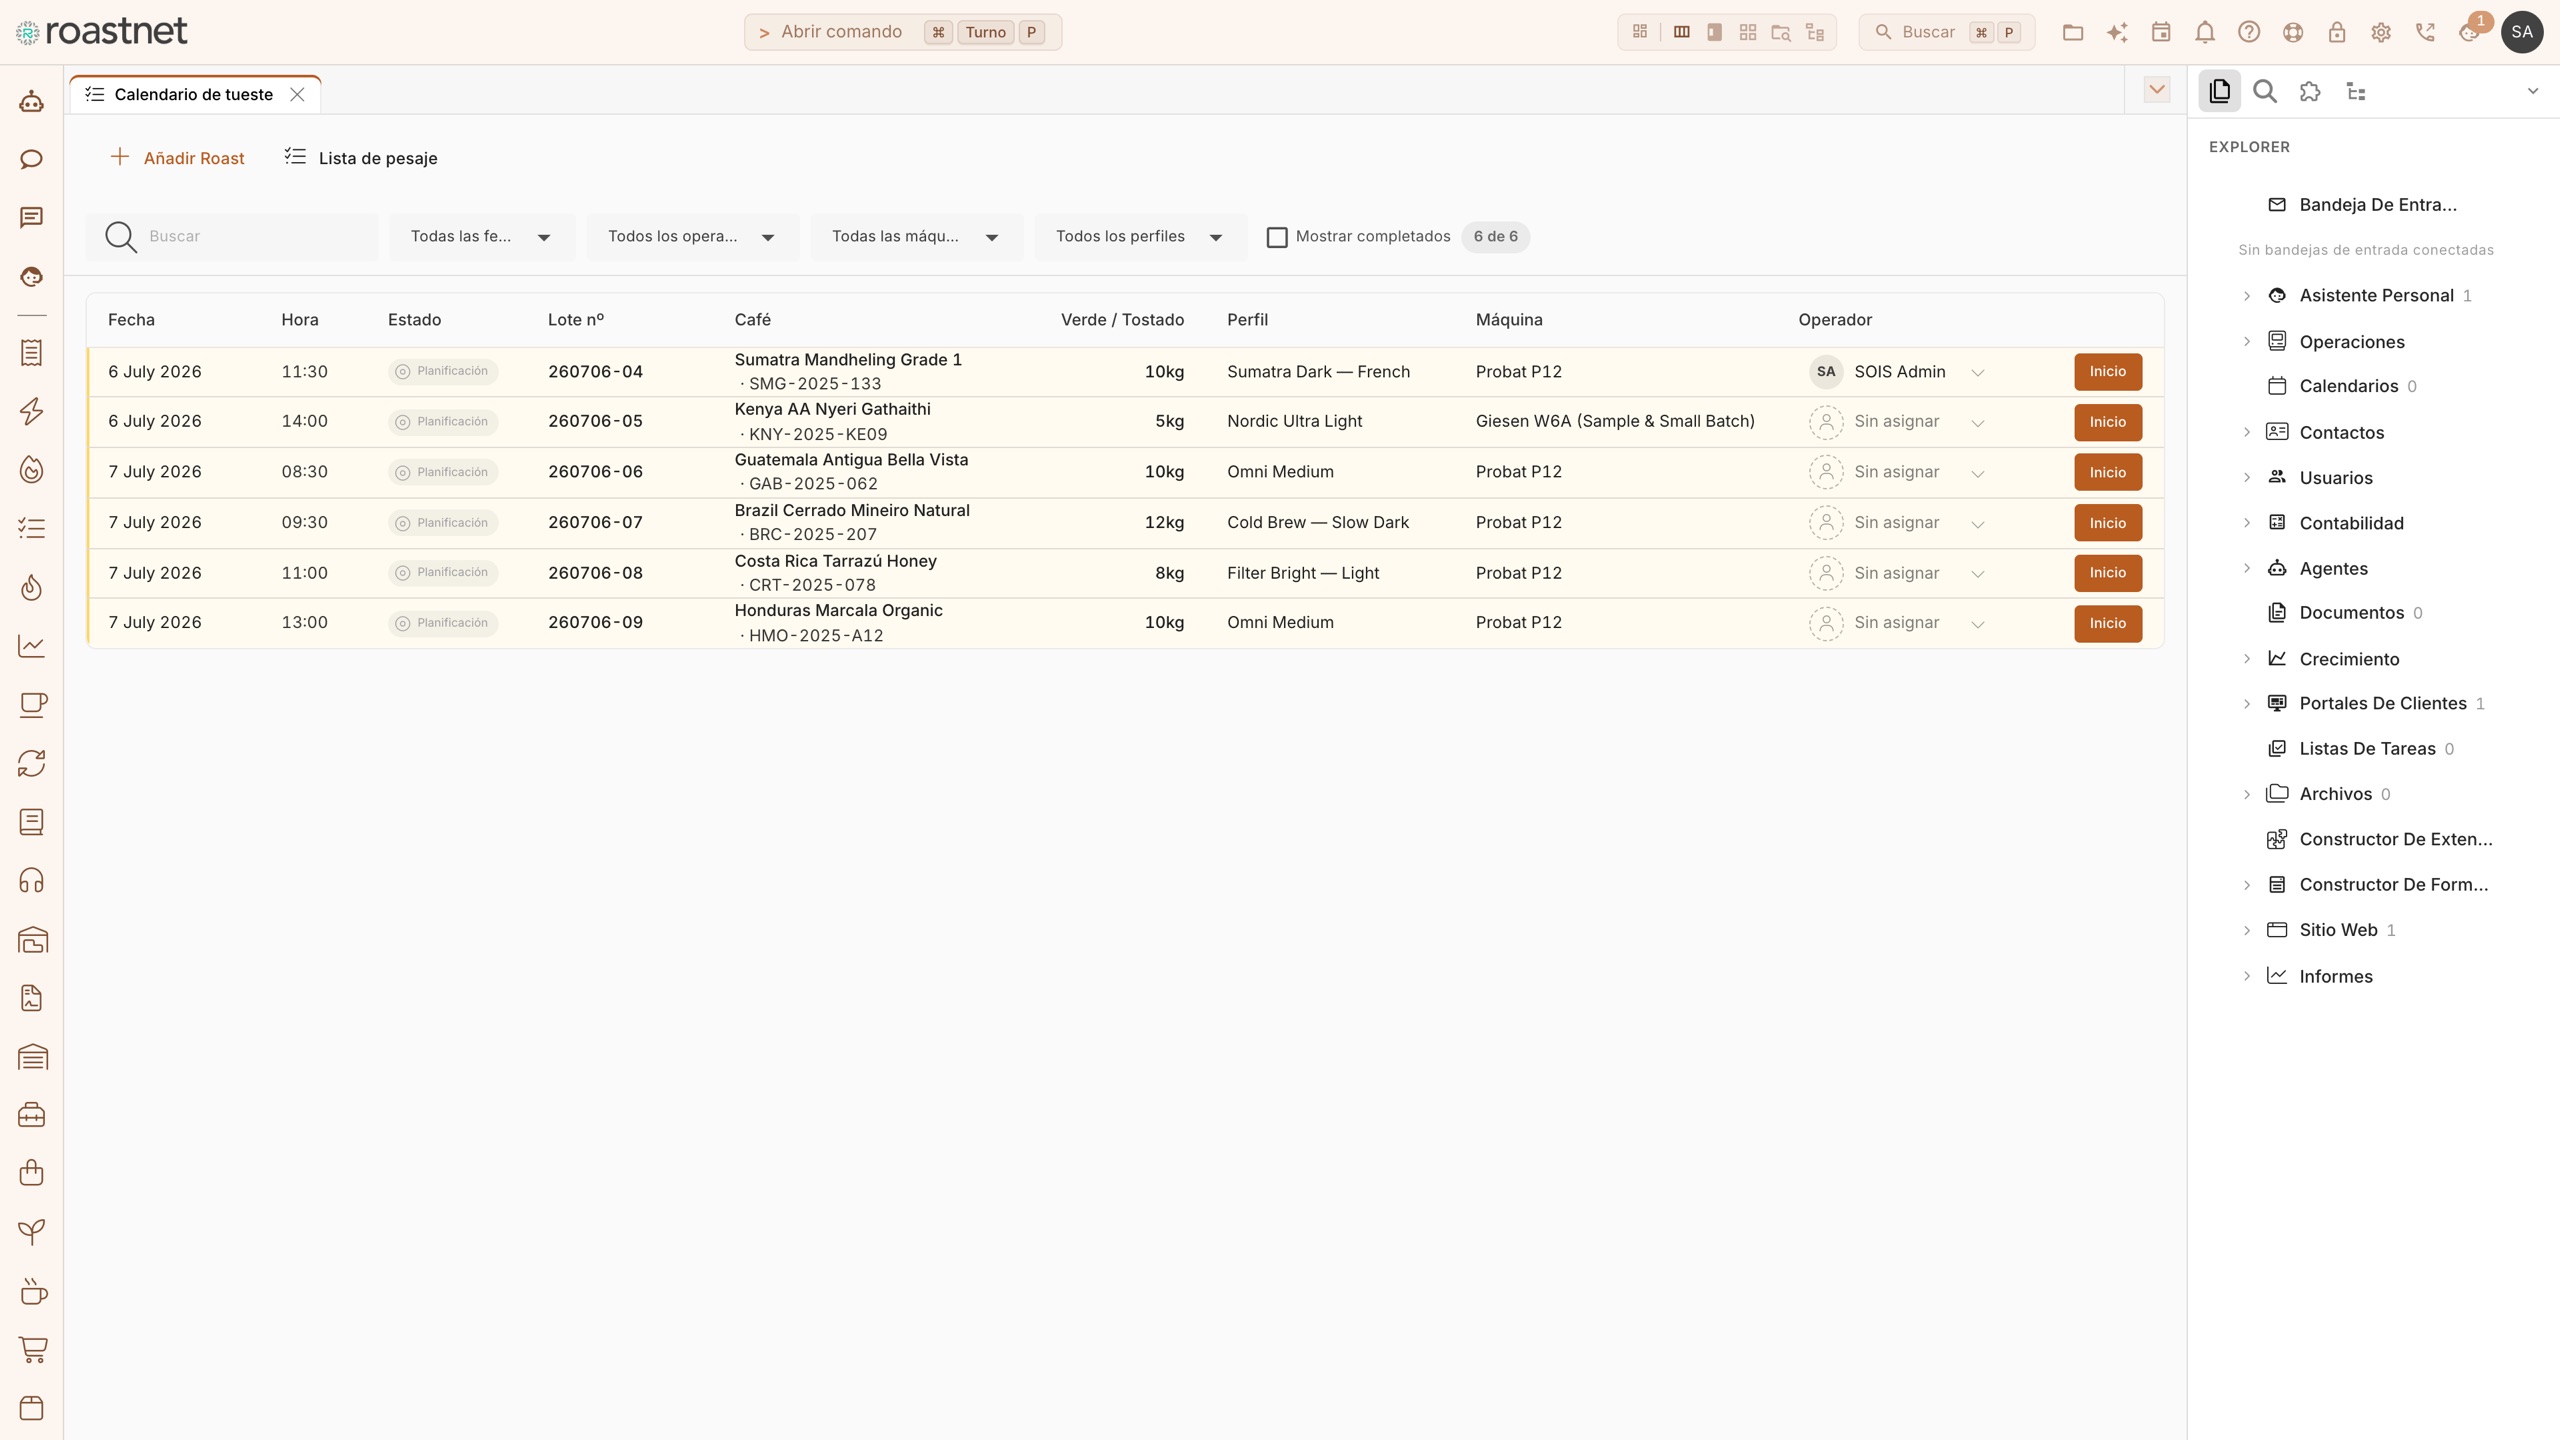Viewport: 2560px width, 1440px height.
Task: Click the headphones icon in left sidebar
Action: [32, 881]
